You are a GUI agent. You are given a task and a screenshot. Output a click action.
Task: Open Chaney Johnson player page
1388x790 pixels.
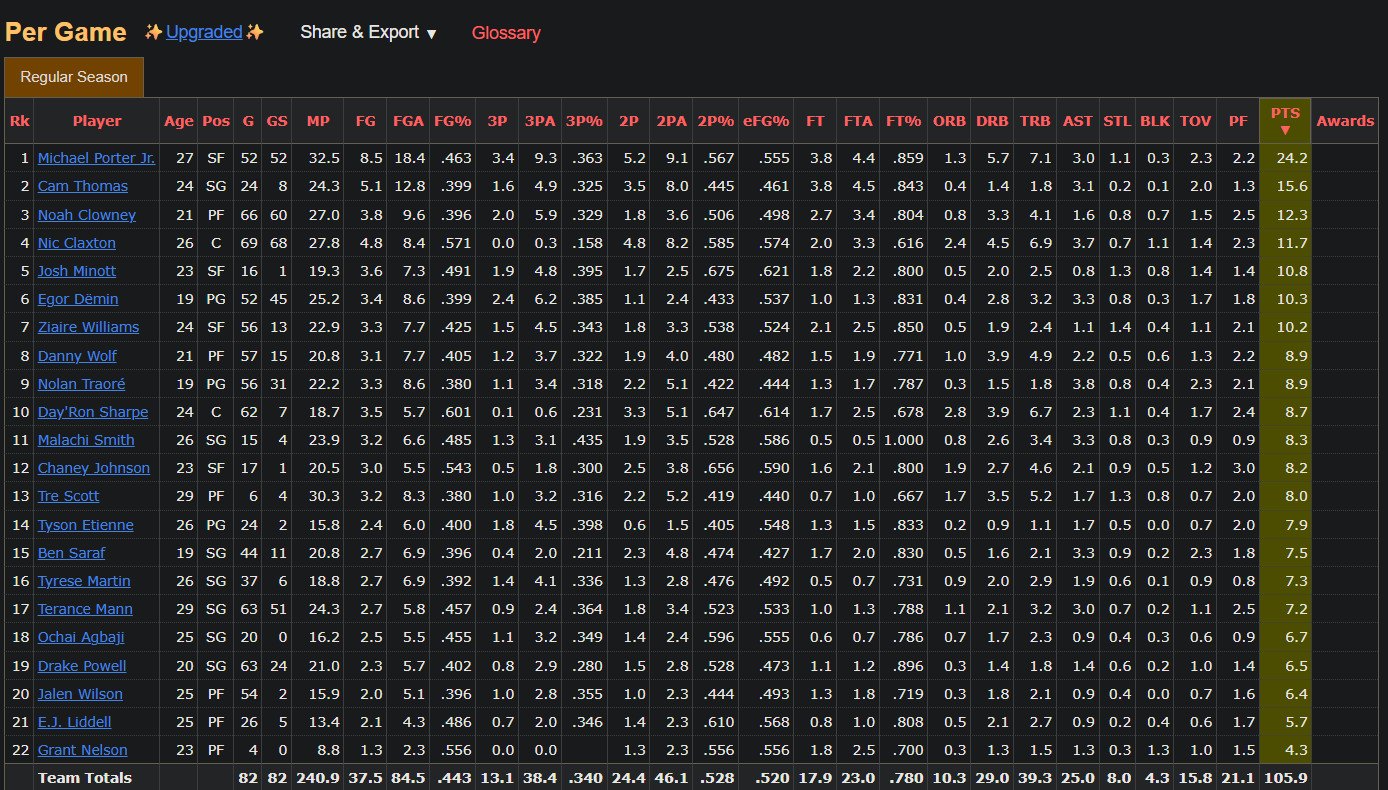[x=94, y=468]
